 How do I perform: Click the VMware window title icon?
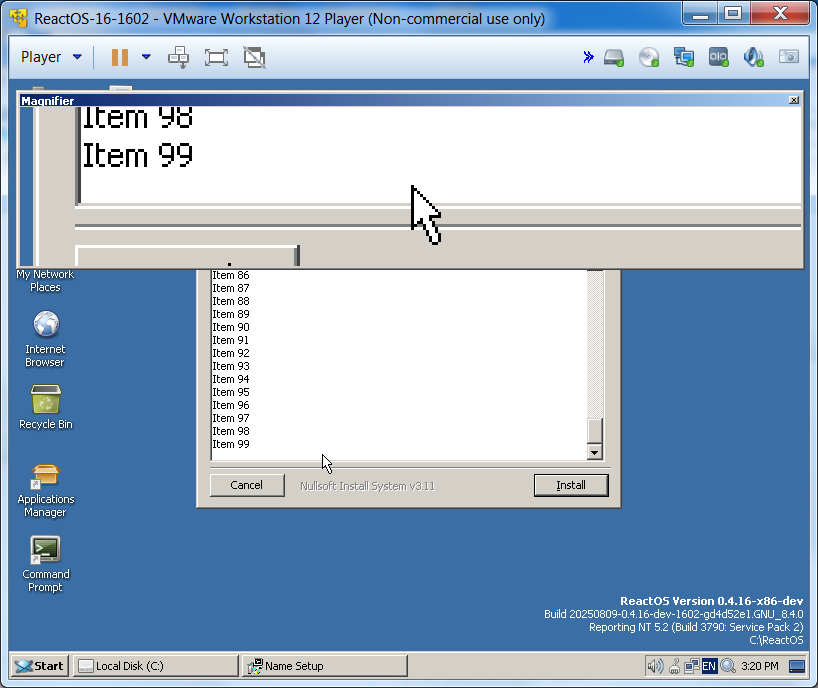19,18
